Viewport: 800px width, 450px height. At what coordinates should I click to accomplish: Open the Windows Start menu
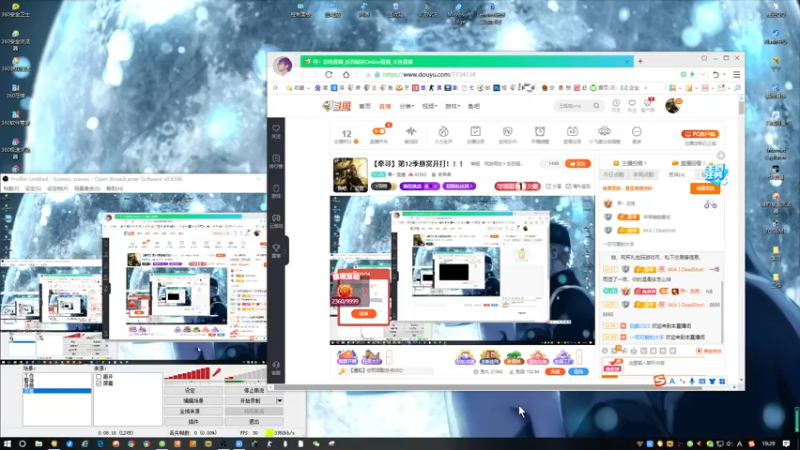click(7, 444)
